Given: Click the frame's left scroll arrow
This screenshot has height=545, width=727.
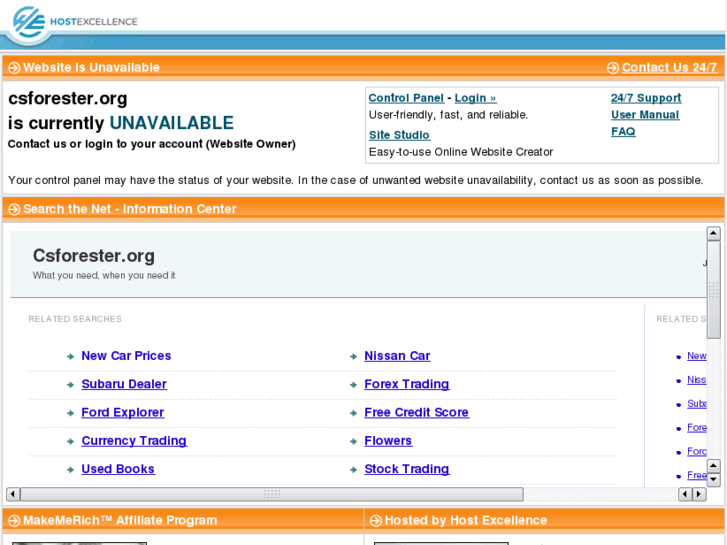Looking at the screenshot, I should [x=13, y=494].
